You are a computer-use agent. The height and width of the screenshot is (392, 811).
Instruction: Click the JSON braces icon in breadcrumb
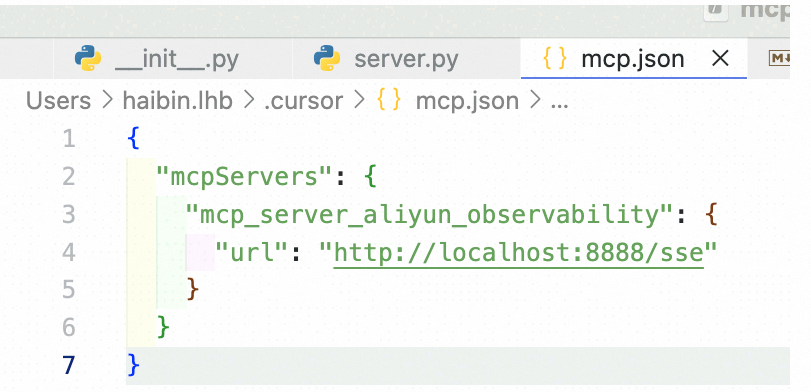point(389,101)
